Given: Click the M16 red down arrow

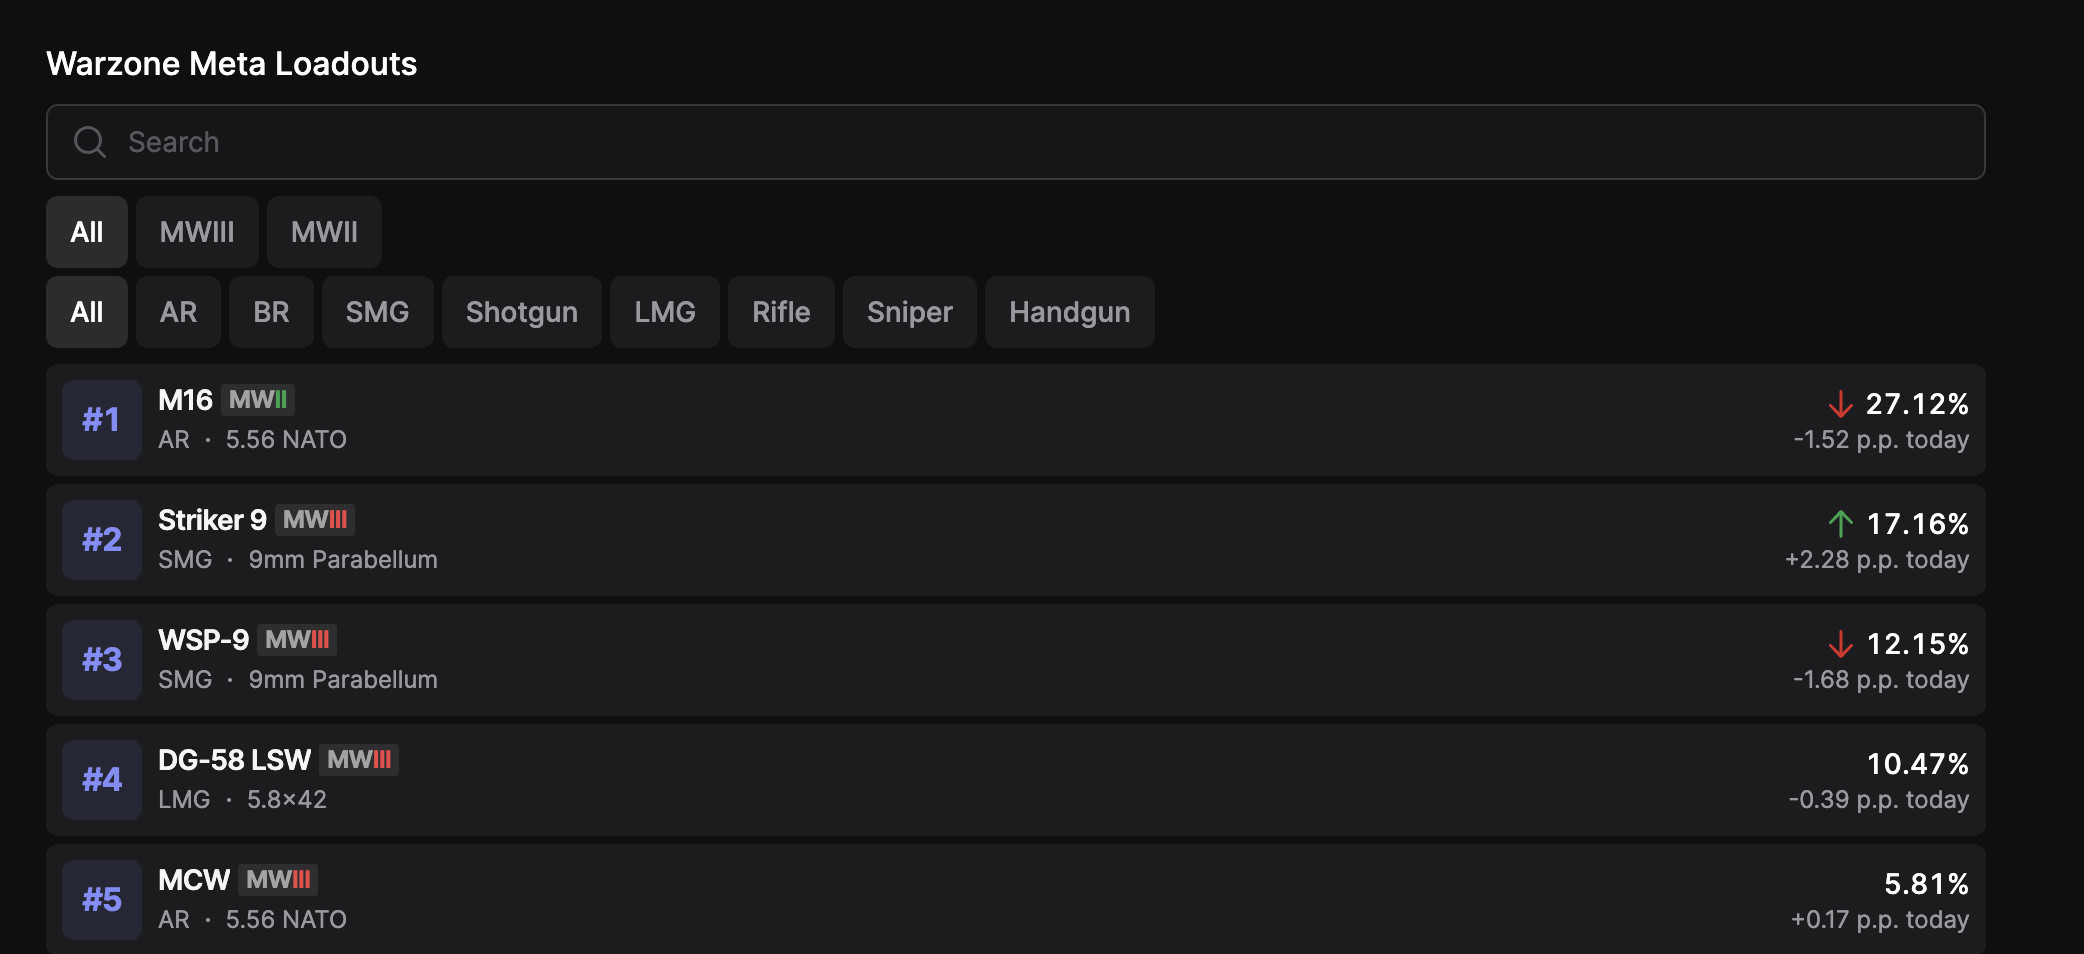Looking at the screenshot, I should 1840,404.
